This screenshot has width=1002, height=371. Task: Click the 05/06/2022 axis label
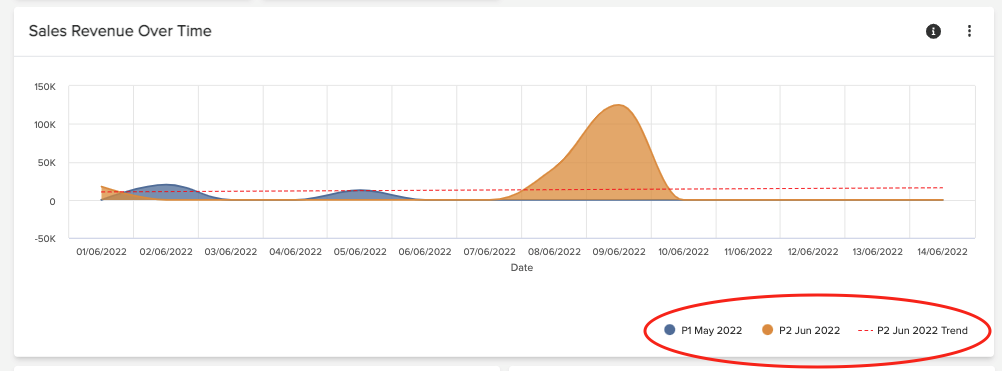tap(360, 252)
